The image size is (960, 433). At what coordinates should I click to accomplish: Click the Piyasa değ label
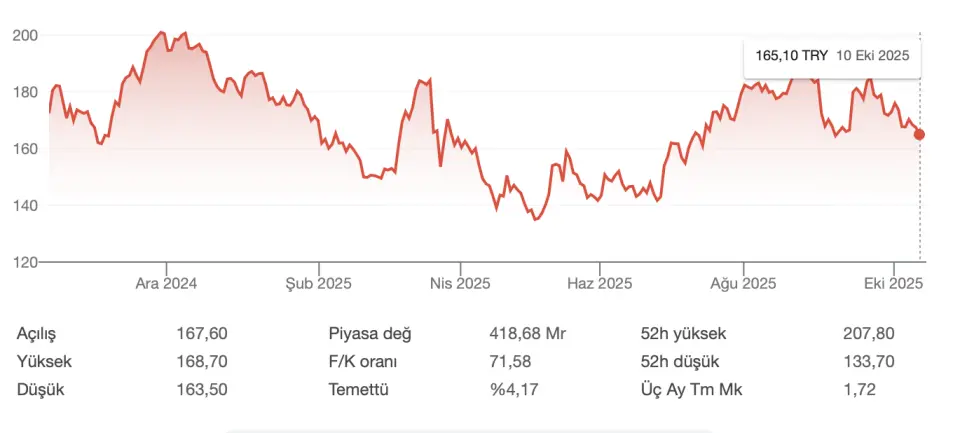pyautogui.click(x=370, y=334)
